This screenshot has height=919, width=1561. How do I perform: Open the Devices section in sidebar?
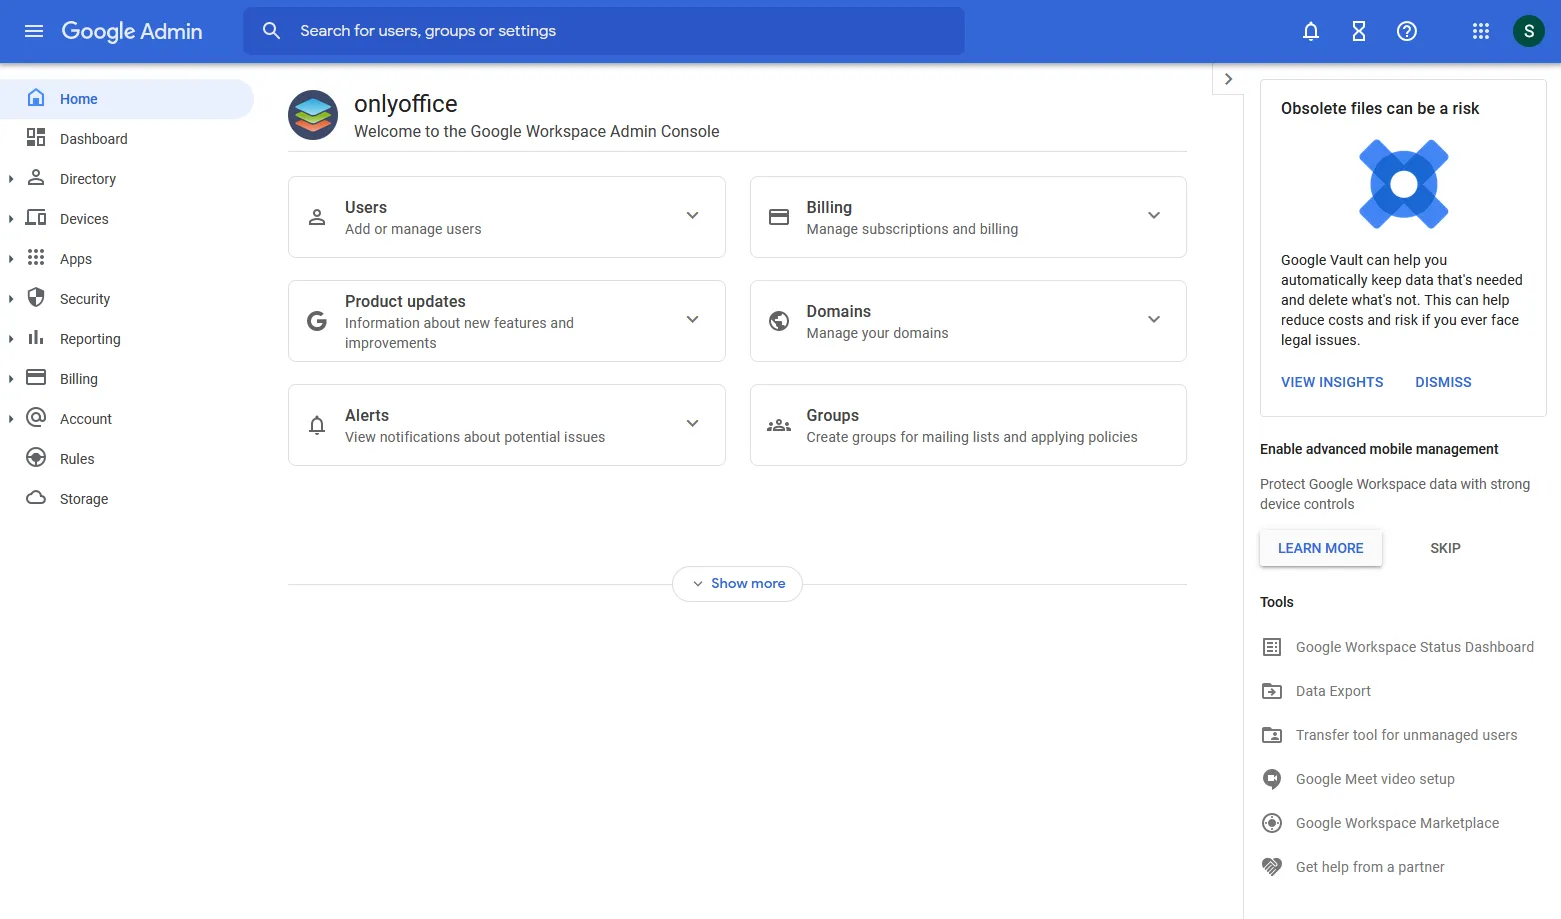pos(84,218)
